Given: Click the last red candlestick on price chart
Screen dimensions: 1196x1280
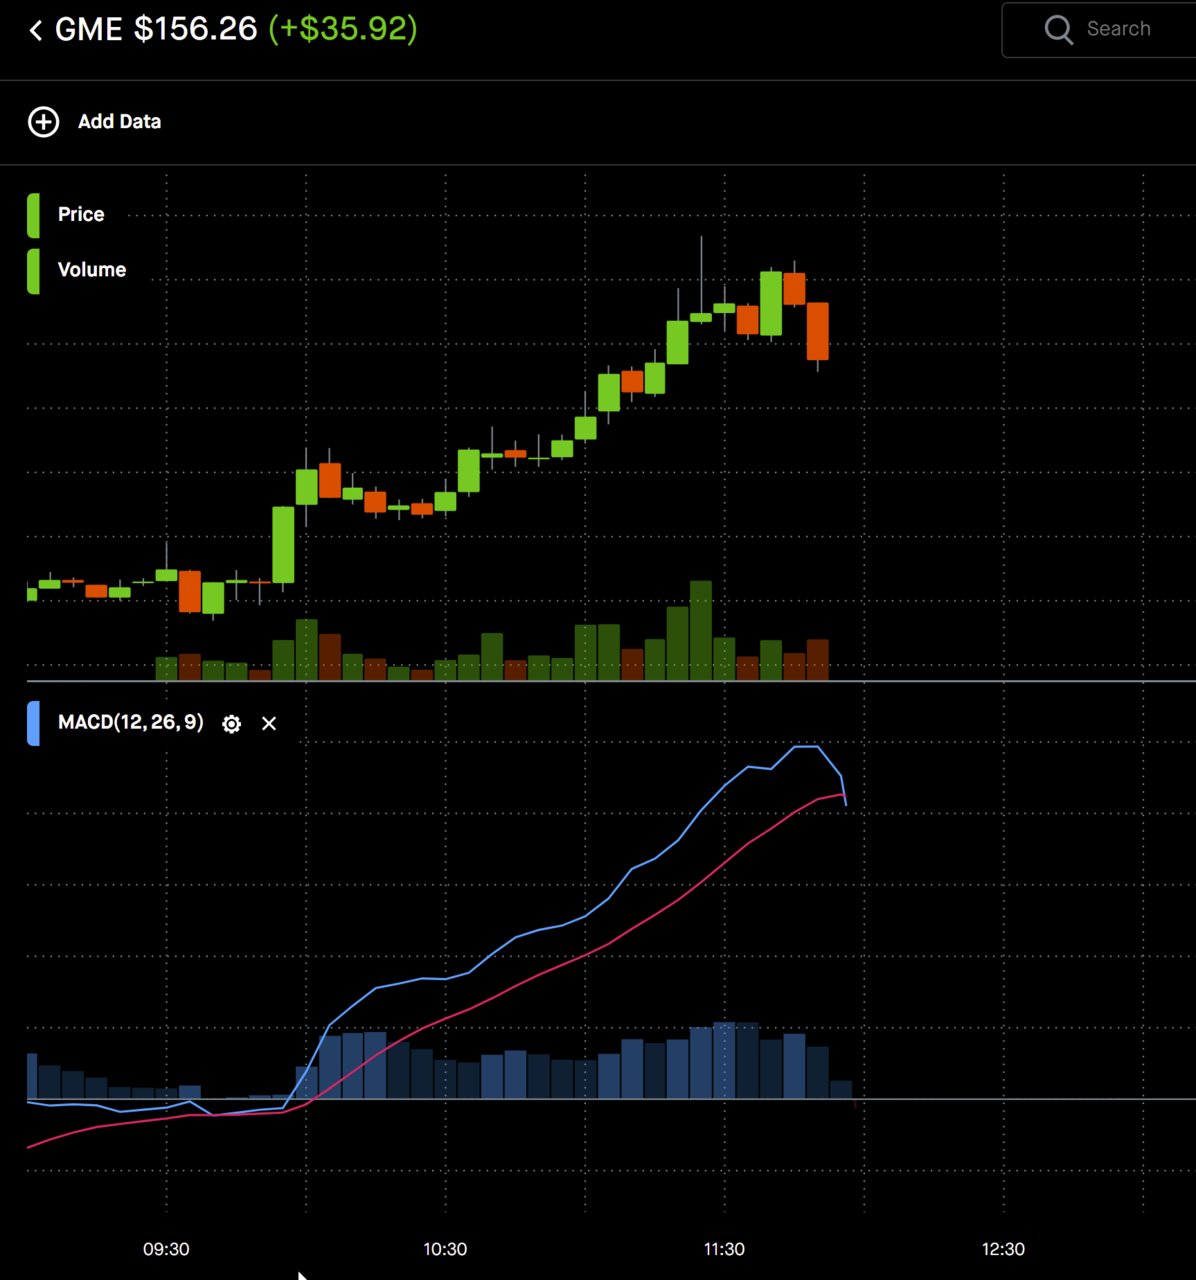Looking at the screenshot, I should (818, 331).
